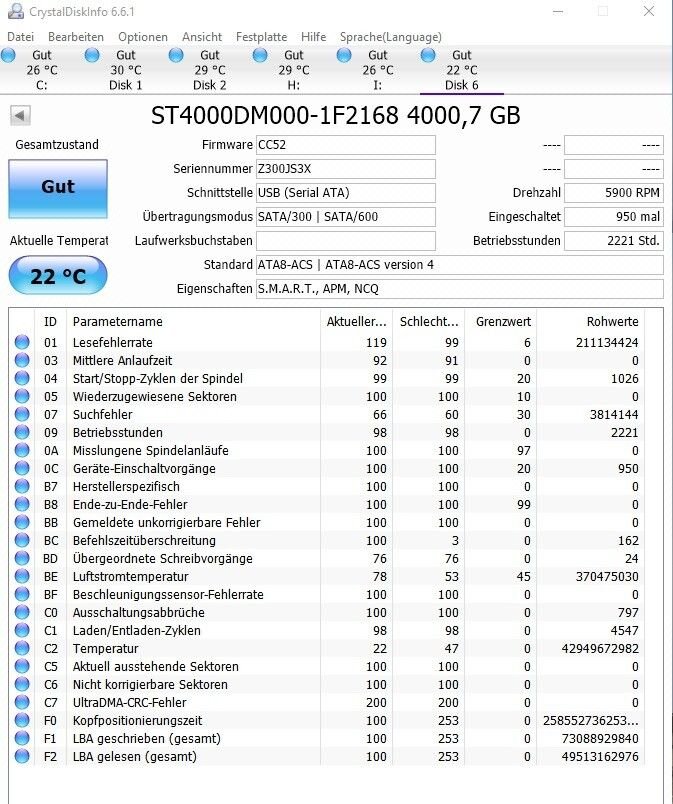Click status icon for Kopfpositionierungszeit
This screenshot has width=673, height=804.
(x=22, y=719)
